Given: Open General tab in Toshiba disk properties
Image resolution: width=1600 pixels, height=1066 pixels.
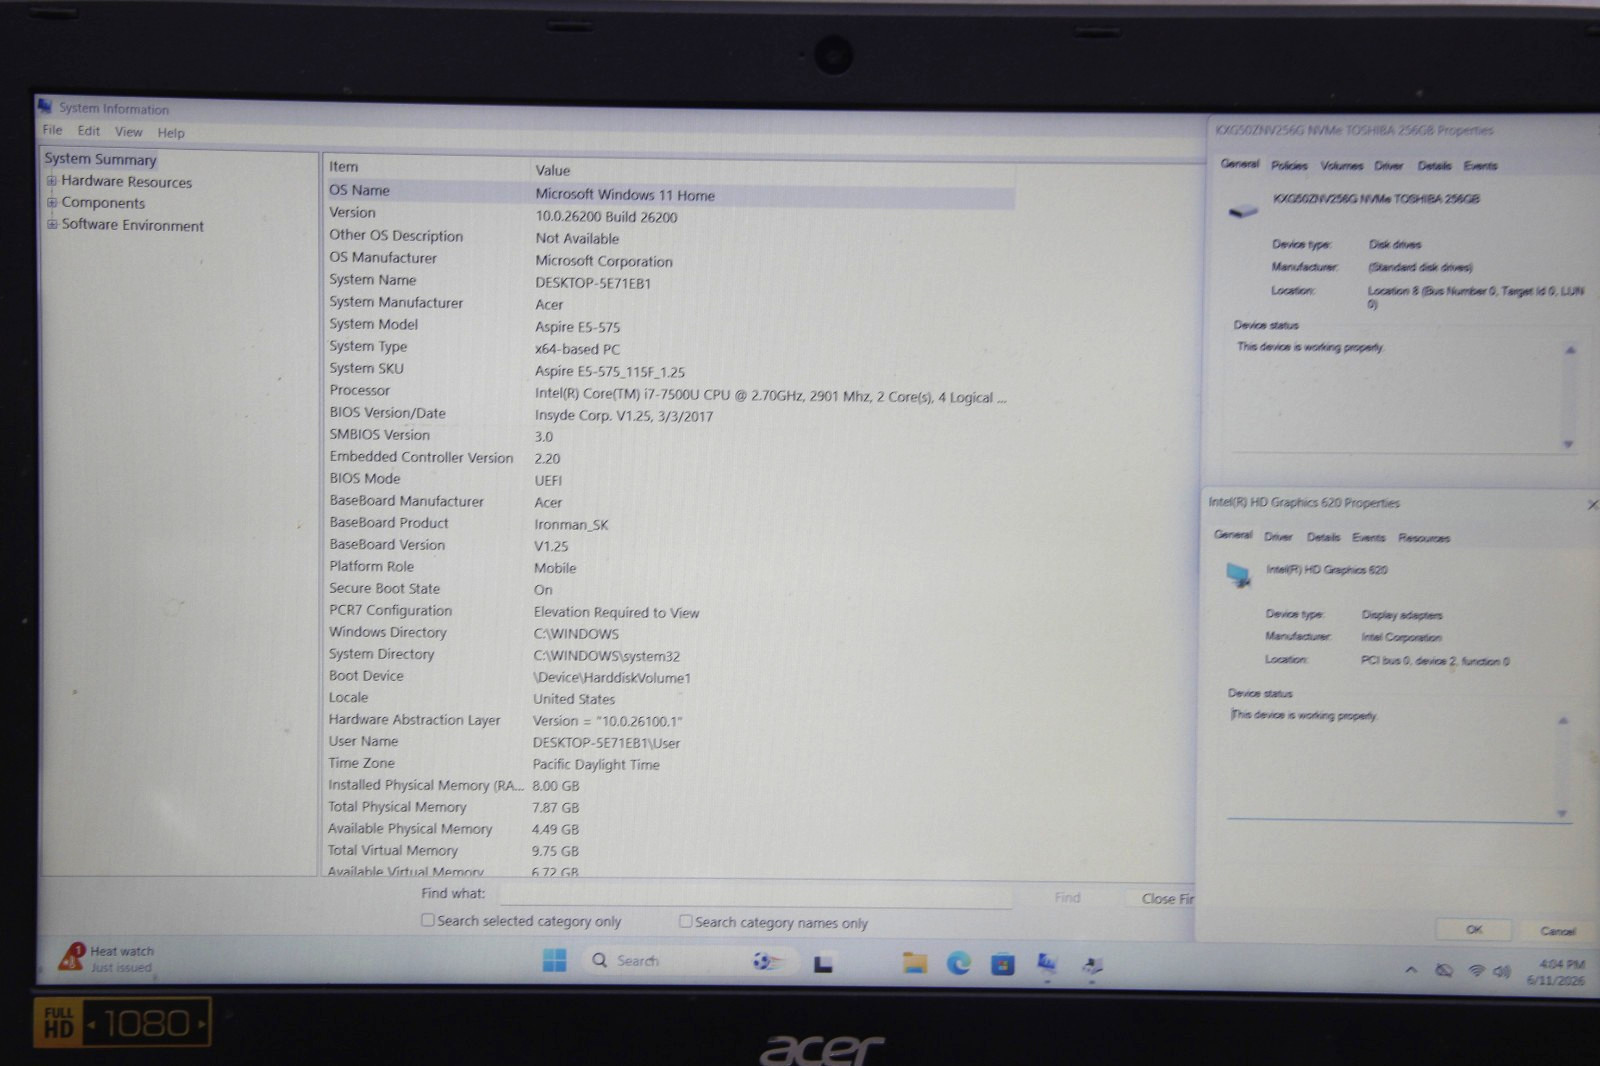Looking at the screenshot, I should (x=1239, y=164).
